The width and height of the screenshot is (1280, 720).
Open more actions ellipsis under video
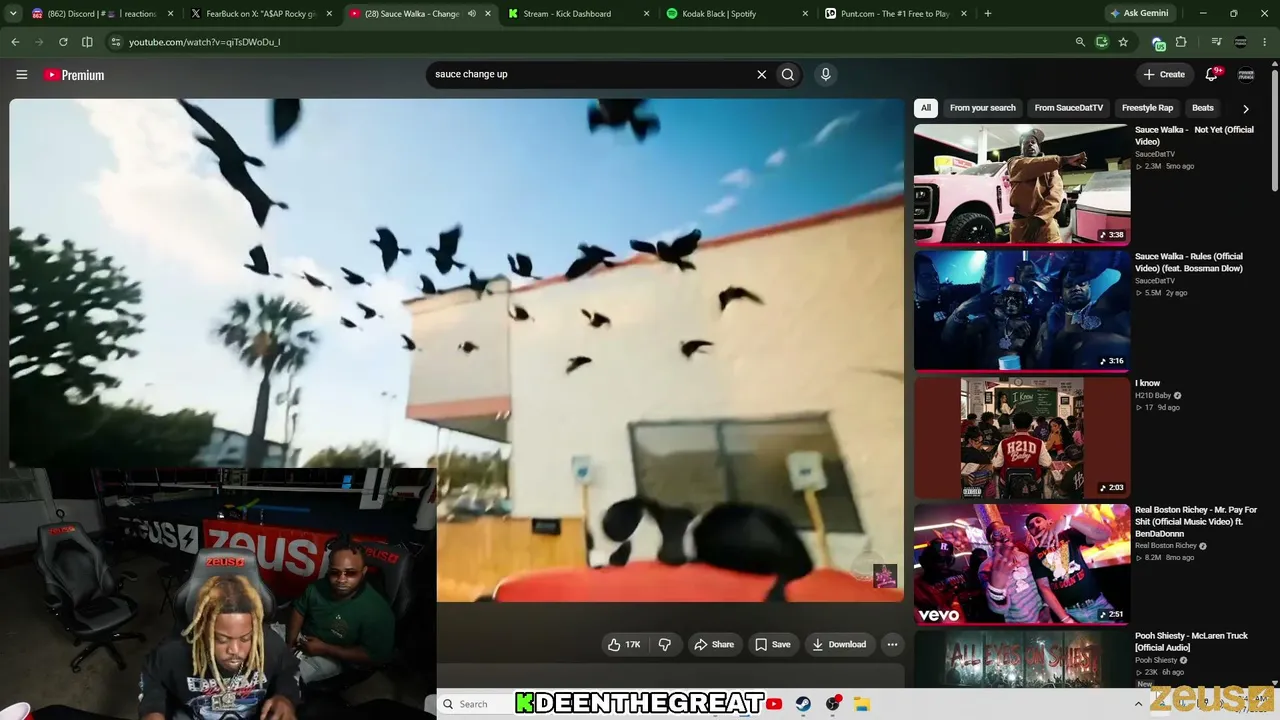tap(892, 645)
